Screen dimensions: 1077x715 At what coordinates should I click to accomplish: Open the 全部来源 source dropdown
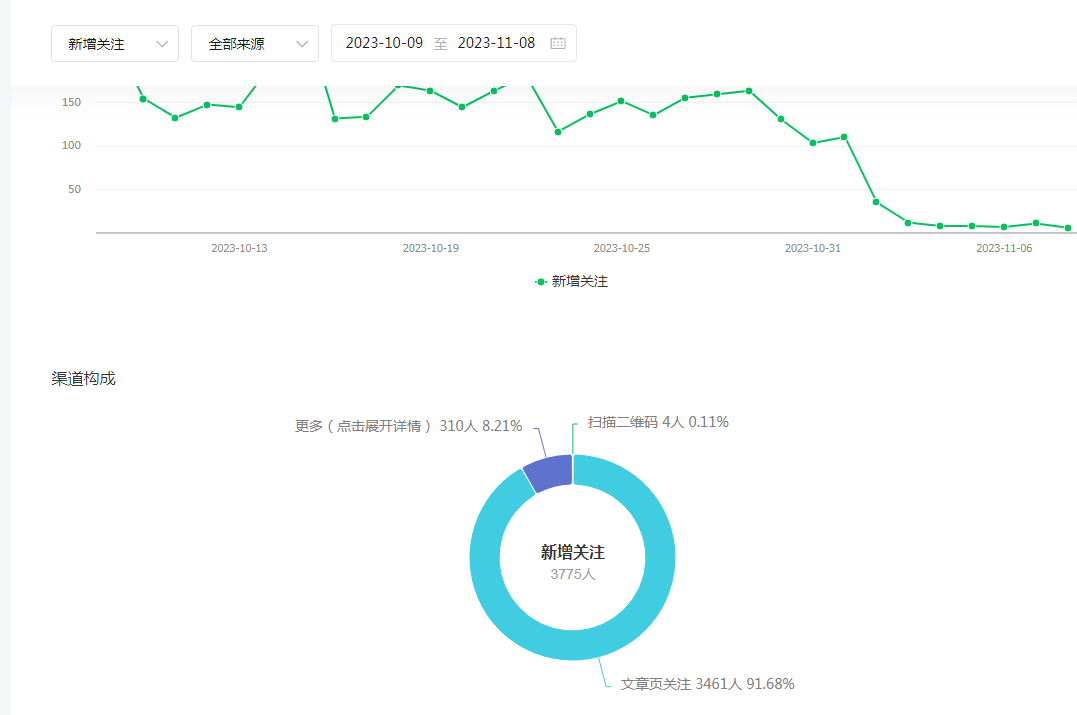coord(255,44)
